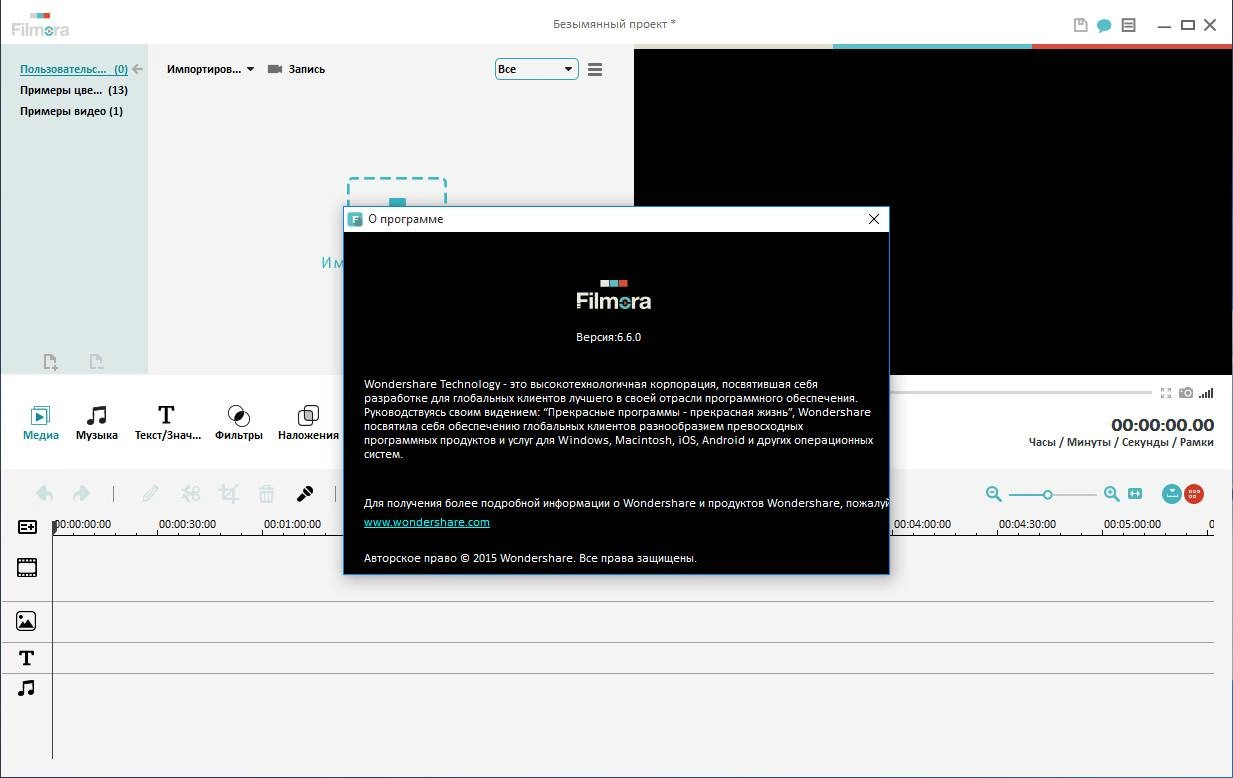The width and height of the screenshot is (1233, 778).
Task: Click the timeline playhead marker at start
Action: (x=54, y=525)
